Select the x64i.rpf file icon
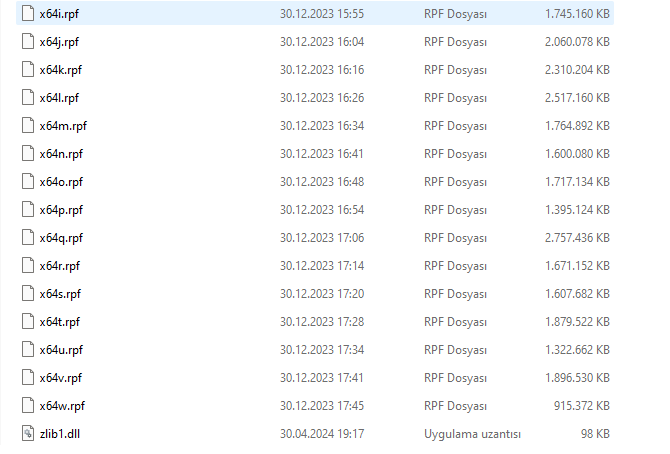Screen dimensions: 670x454 coord(28,14)
